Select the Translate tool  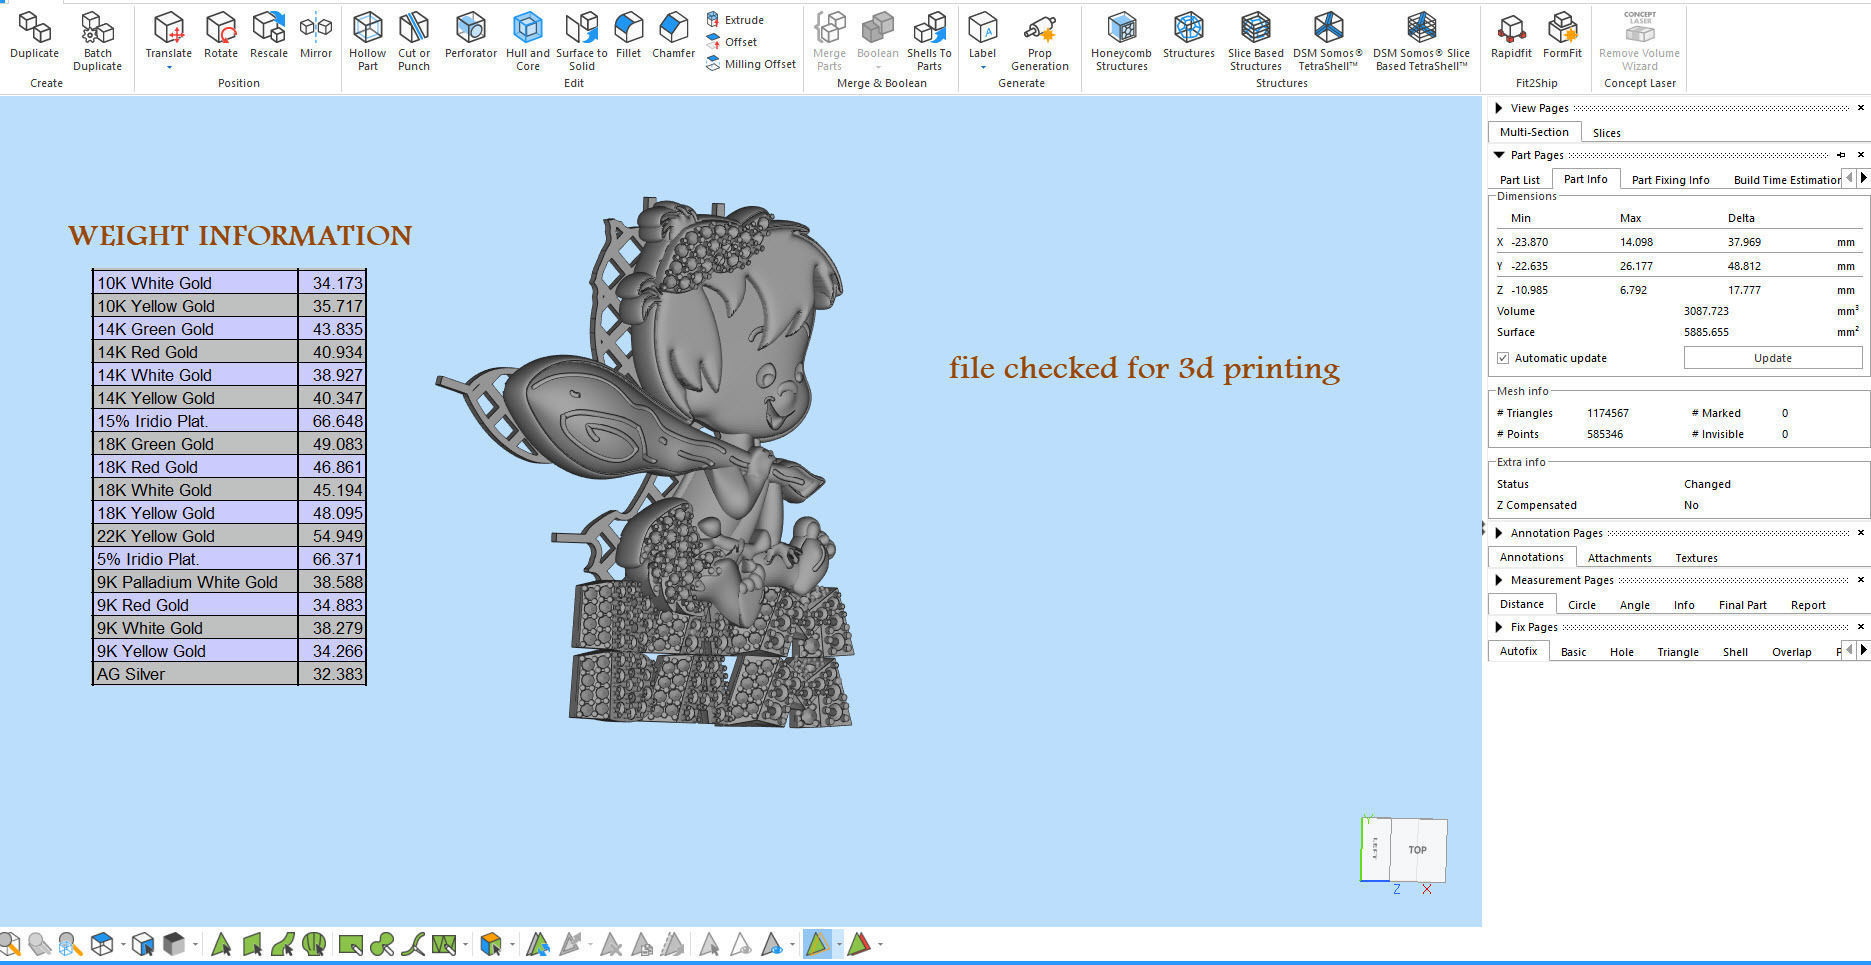point(168,37)
